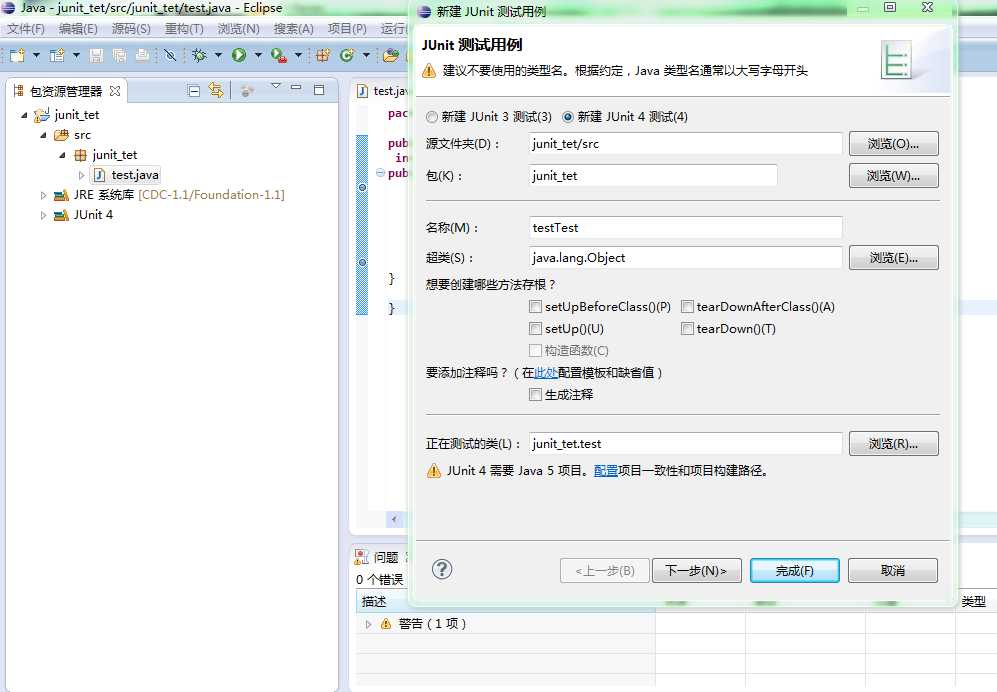Check the tearDownAfterClass() option
Image resolution: width=997 pixels, height=692 pixels.
(687, 307)
